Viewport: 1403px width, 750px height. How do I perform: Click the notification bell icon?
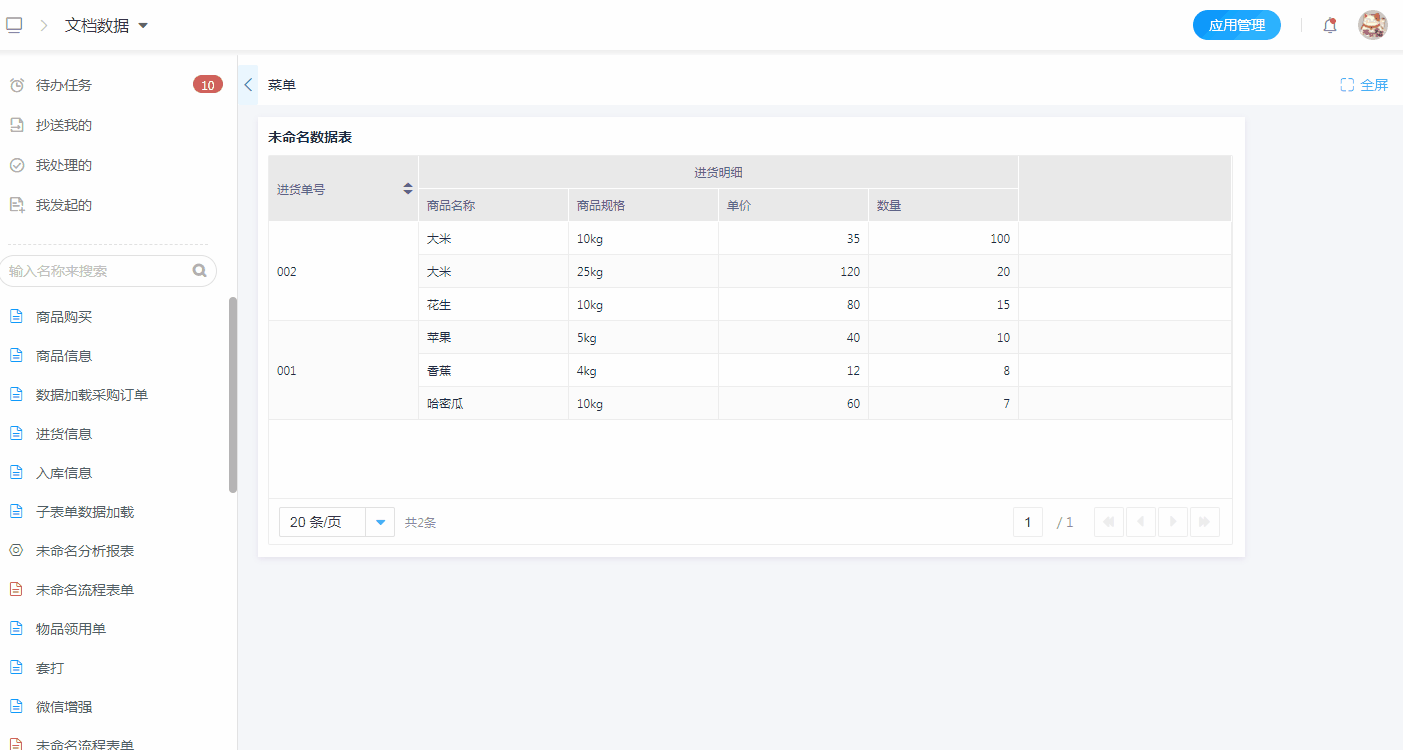(1329, 26)
